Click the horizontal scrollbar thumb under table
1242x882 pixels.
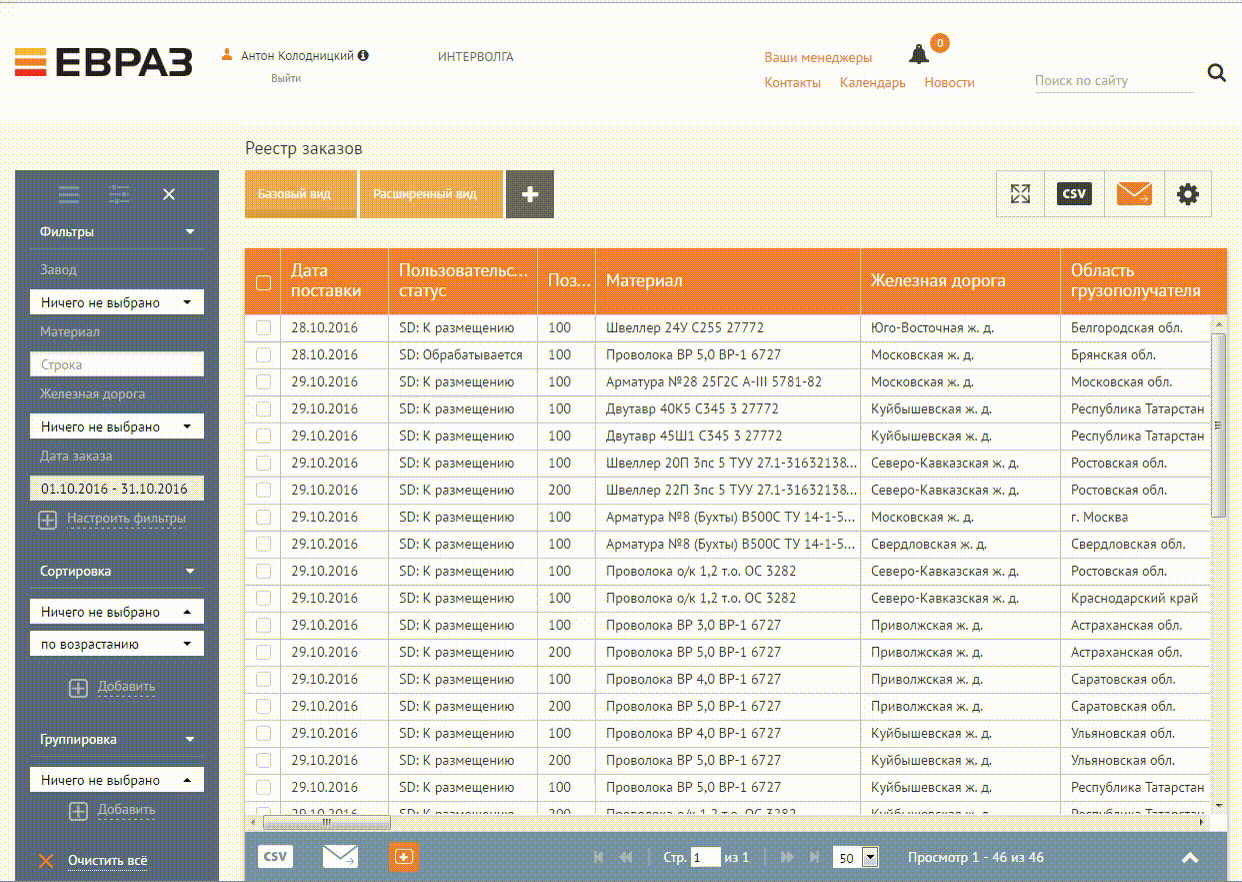click(x=327, y=822)
